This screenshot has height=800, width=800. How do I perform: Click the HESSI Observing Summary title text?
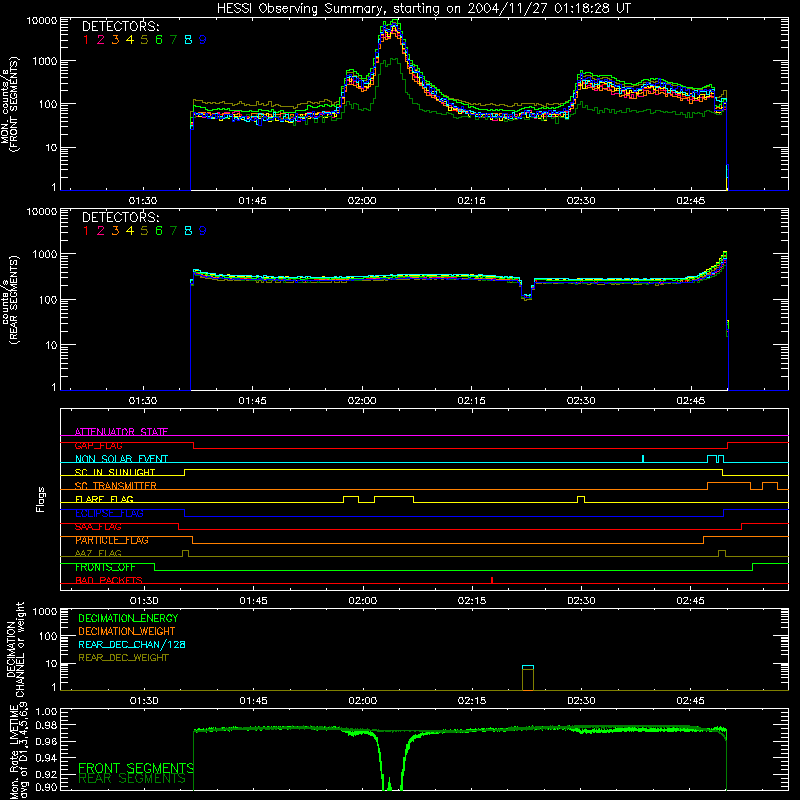(423, 8)
